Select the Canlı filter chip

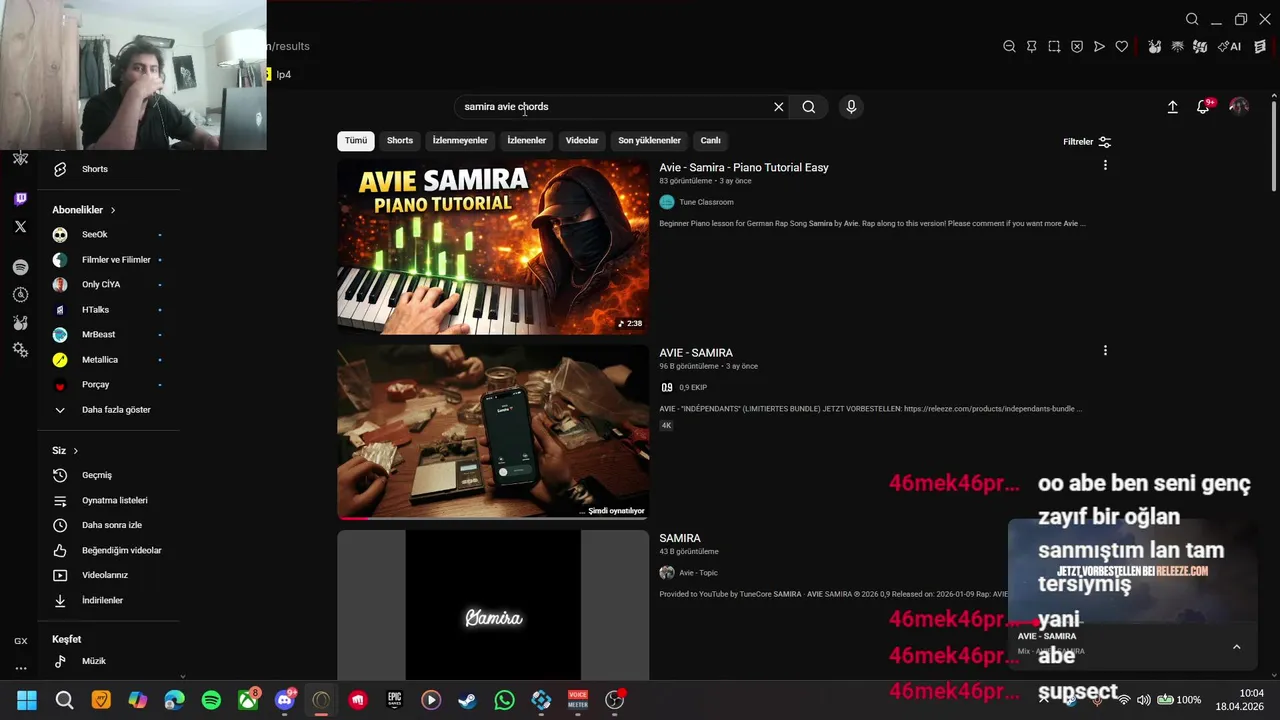pos(710,141)
